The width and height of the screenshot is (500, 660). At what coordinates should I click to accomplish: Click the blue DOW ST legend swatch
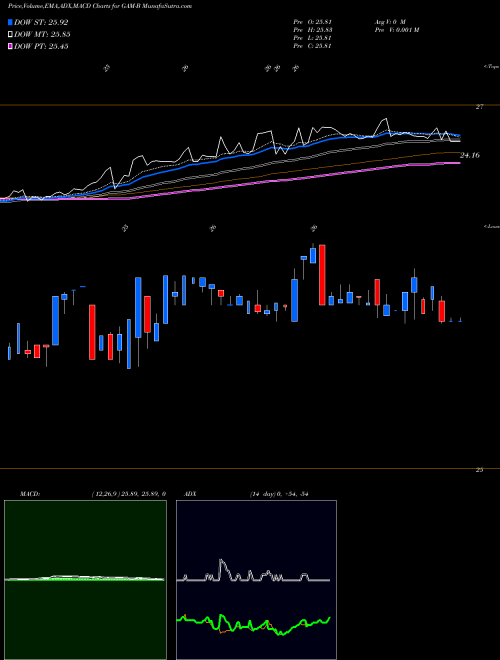tap(10, 22)
